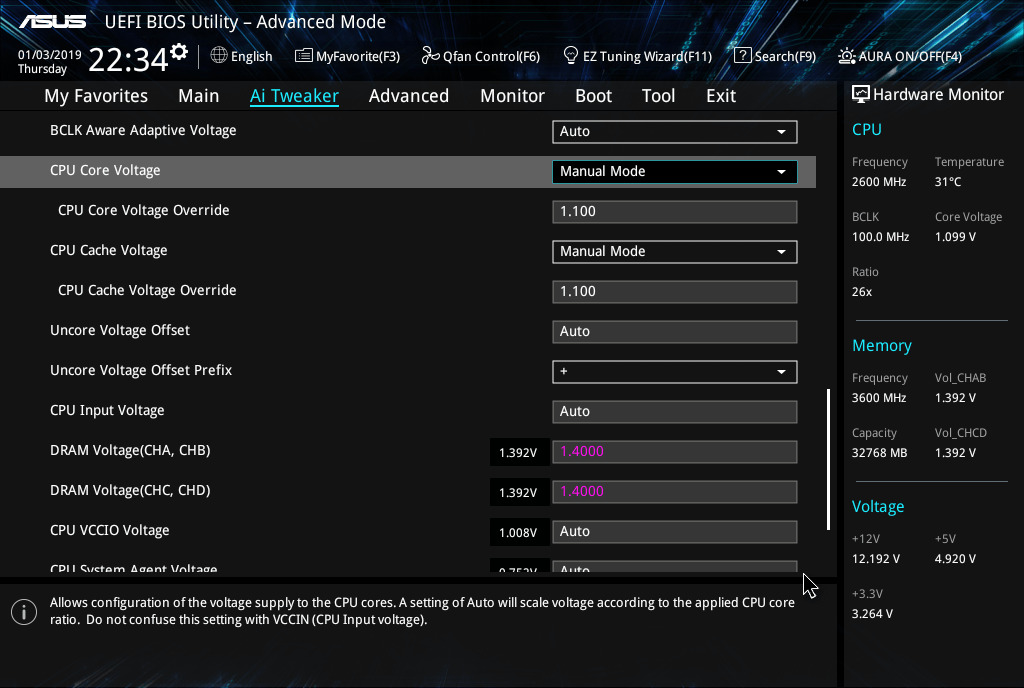Screen dimensions: 1024x688
Task: Switch to Main tab
Action: pyautogui.click(x=199, y=96)
